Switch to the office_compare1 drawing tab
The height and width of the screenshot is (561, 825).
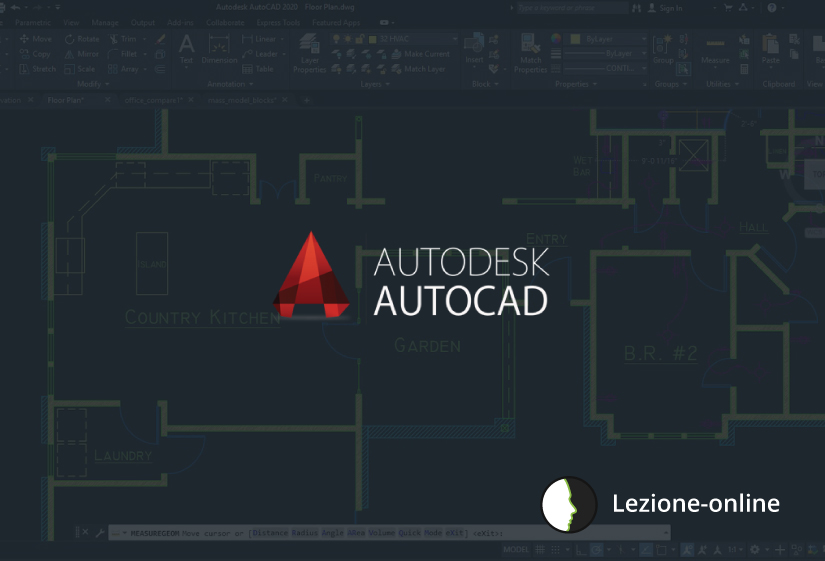tap(153, 101)
